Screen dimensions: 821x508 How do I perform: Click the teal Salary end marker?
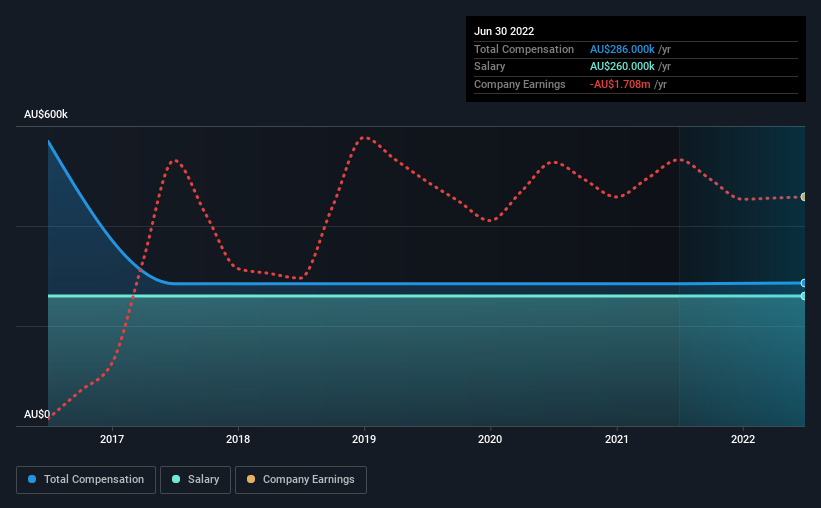[803, 296]
